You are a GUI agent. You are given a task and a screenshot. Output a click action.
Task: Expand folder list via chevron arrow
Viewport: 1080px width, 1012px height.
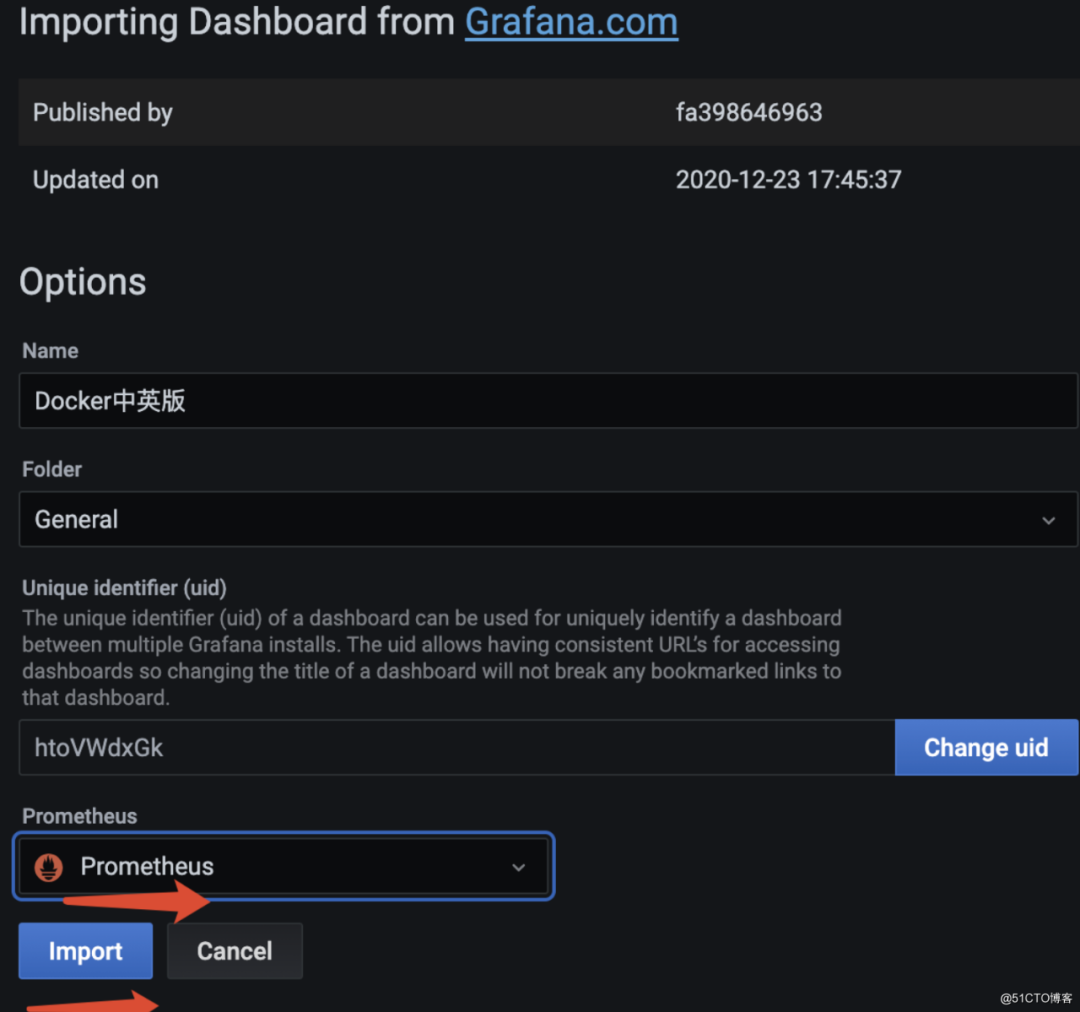point(1048,520)
